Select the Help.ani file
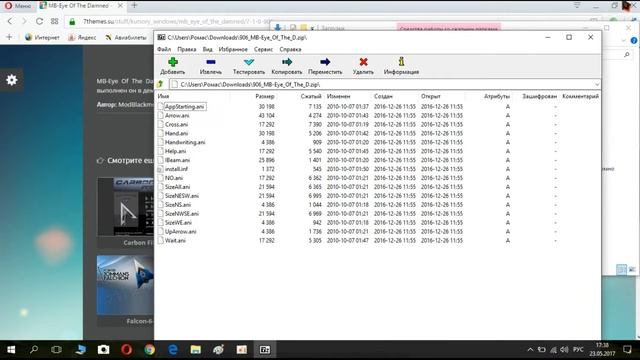640x360 pixels. pos(176,151)
